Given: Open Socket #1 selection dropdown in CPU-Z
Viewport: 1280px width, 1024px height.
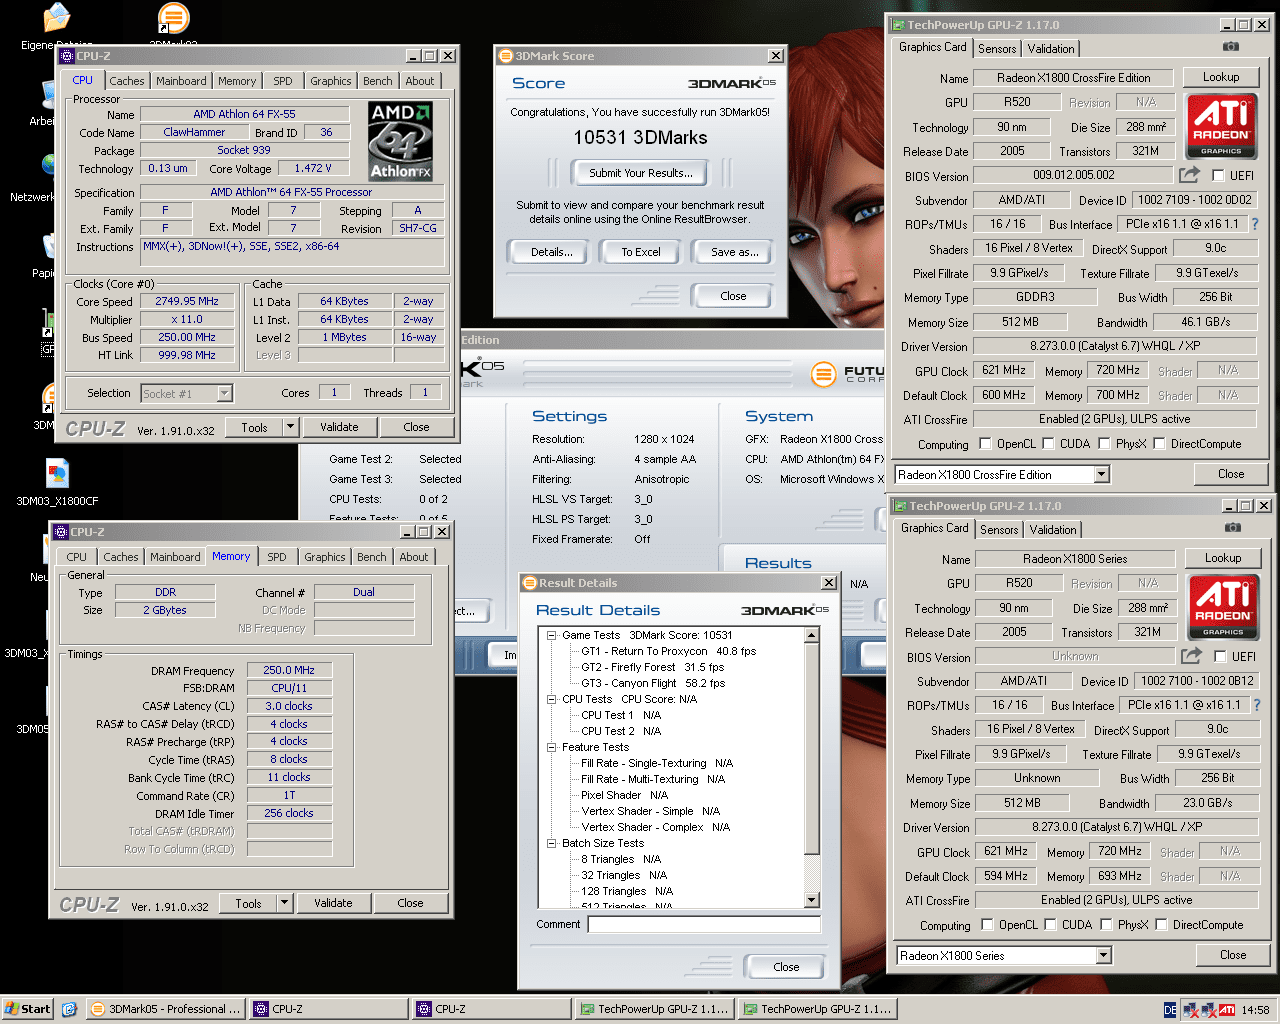Looking at the screenshot, I should (x=225, y=394).
